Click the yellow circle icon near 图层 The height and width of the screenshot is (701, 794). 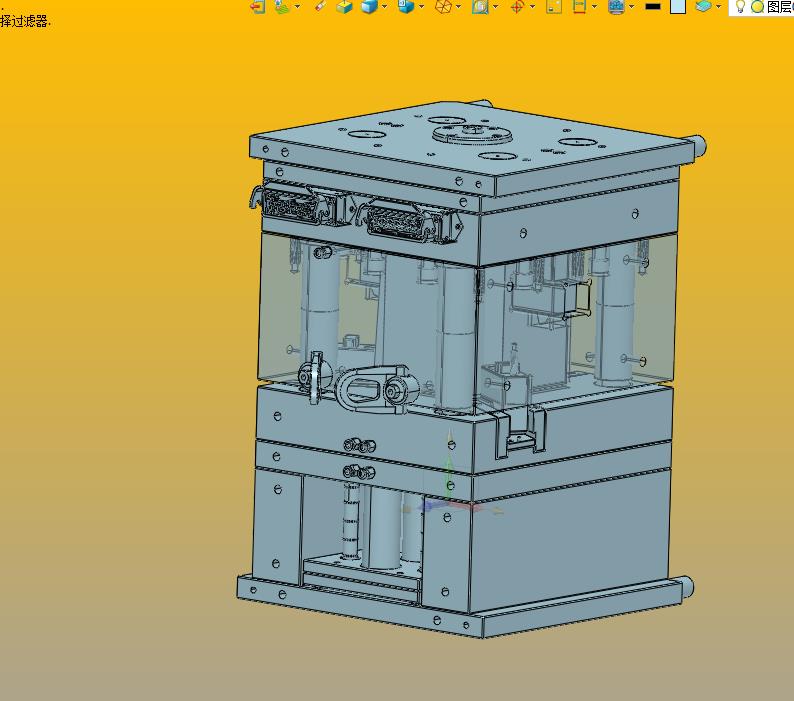[x=758, y=7]
